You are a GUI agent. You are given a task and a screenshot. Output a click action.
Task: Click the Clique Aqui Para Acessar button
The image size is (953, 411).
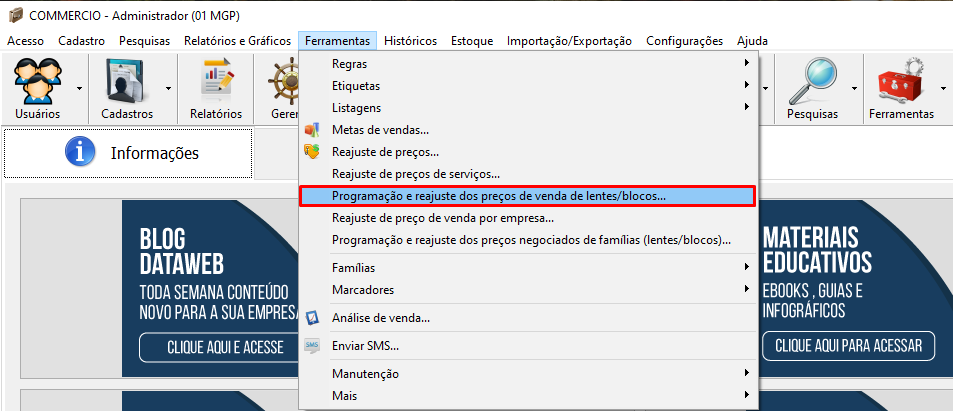[847, 346]
